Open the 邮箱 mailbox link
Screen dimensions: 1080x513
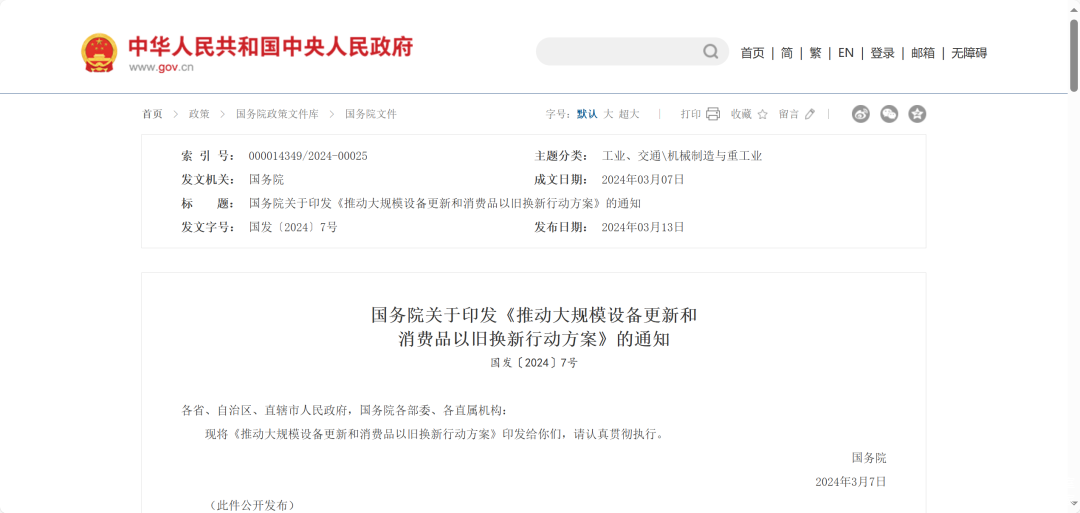click(923, 53)
